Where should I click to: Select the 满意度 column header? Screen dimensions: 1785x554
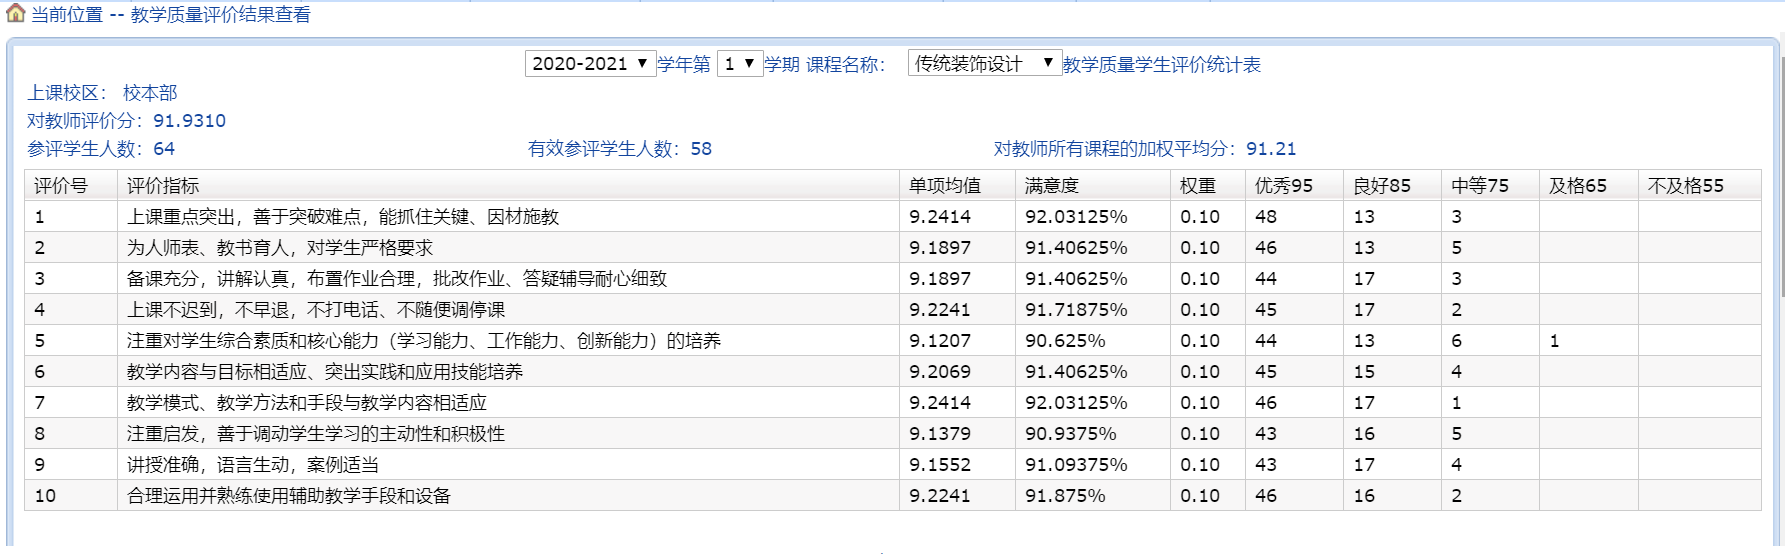[1052, 186]
